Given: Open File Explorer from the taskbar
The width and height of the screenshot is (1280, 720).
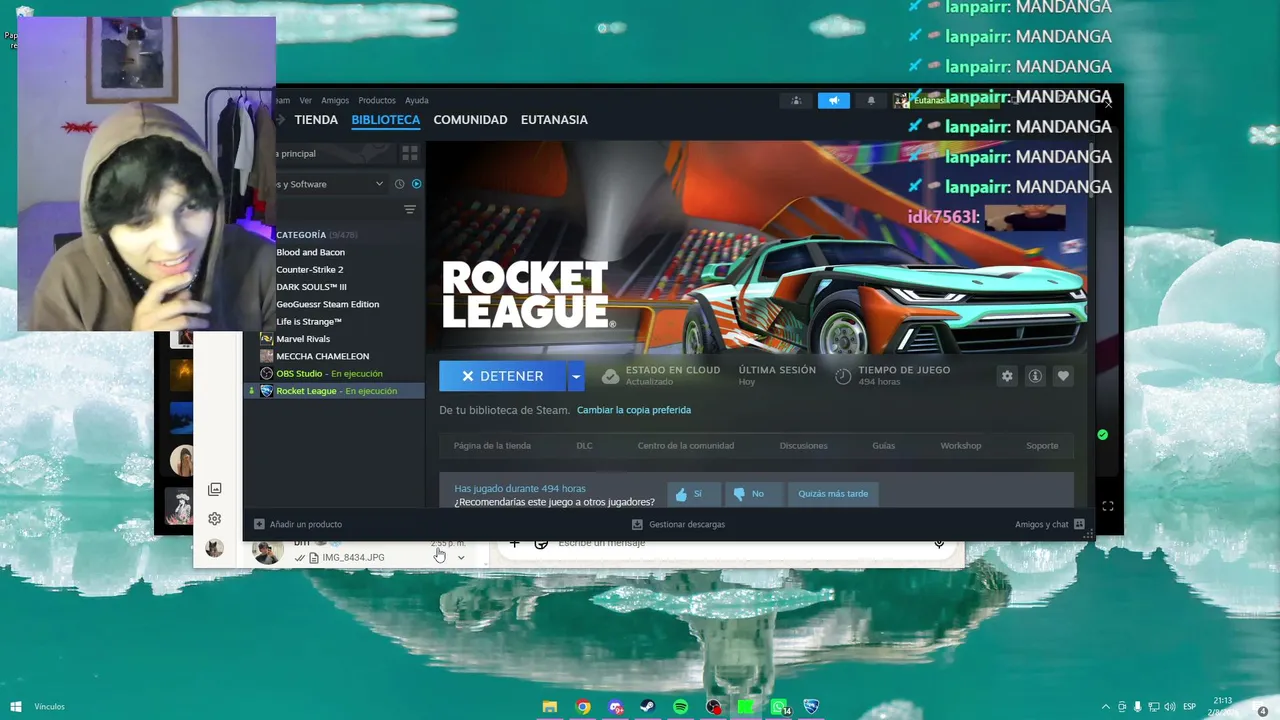Looking at the screenshot, I should coord(550,707).
